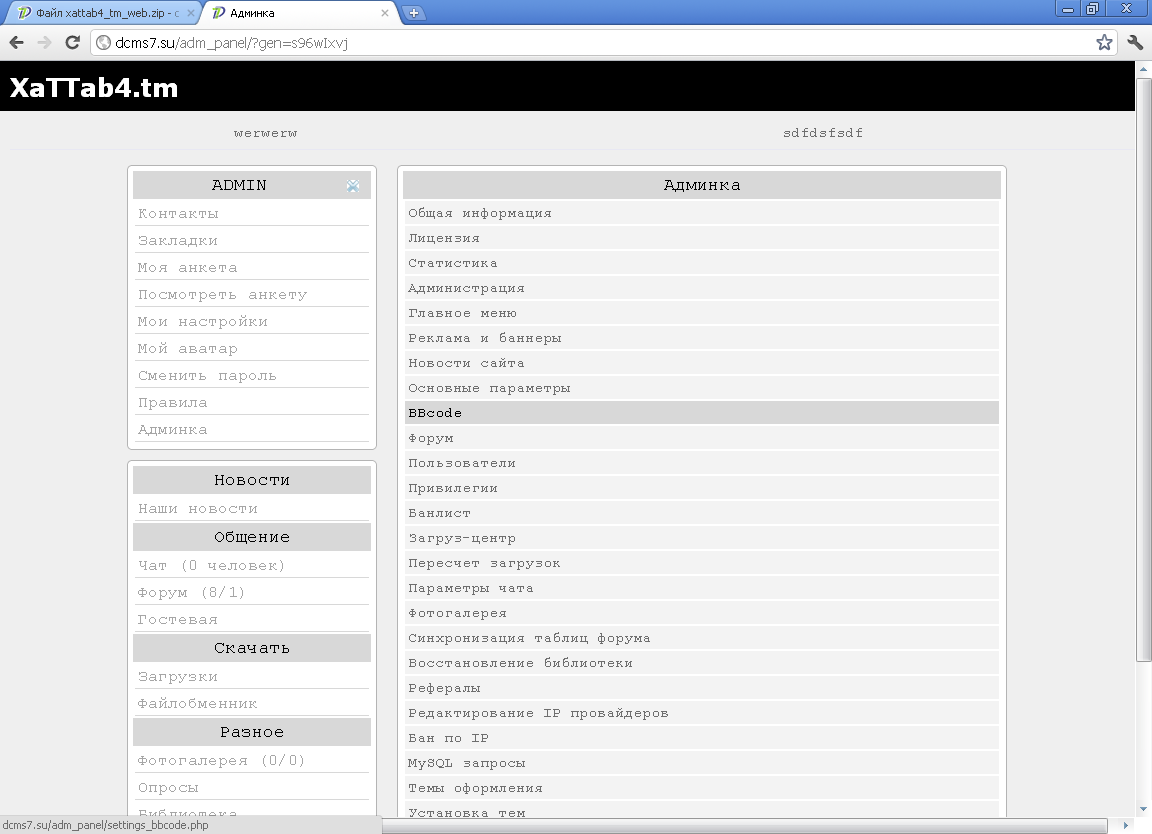Open Новости сайта admin item

[x=702, y=363]
